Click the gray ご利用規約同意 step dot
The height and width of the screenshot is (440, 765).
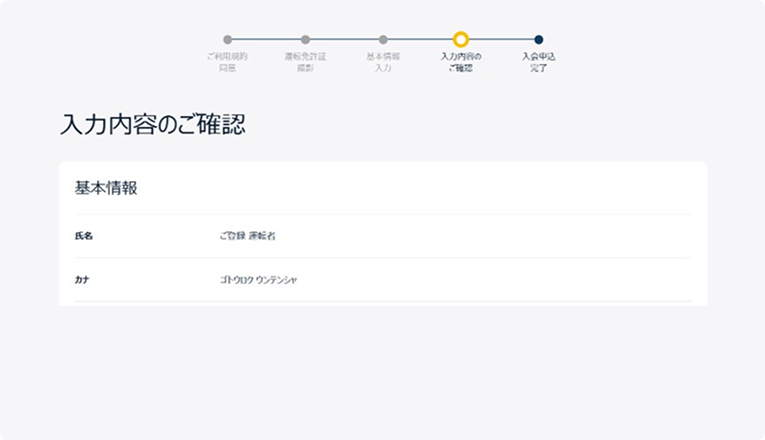coord(227,40)
